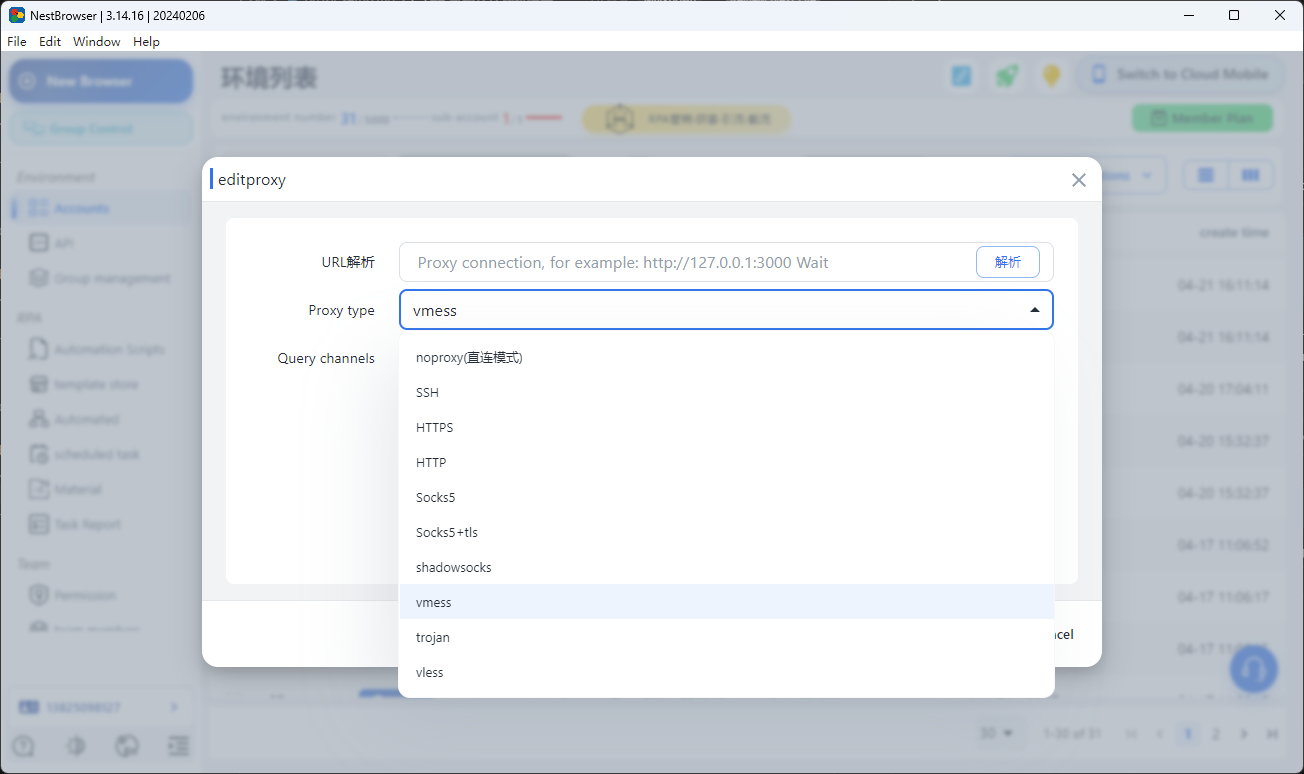1304x774 pixels.
Task: Click the green Member Plan button
Action: [x=1202, y=117]
